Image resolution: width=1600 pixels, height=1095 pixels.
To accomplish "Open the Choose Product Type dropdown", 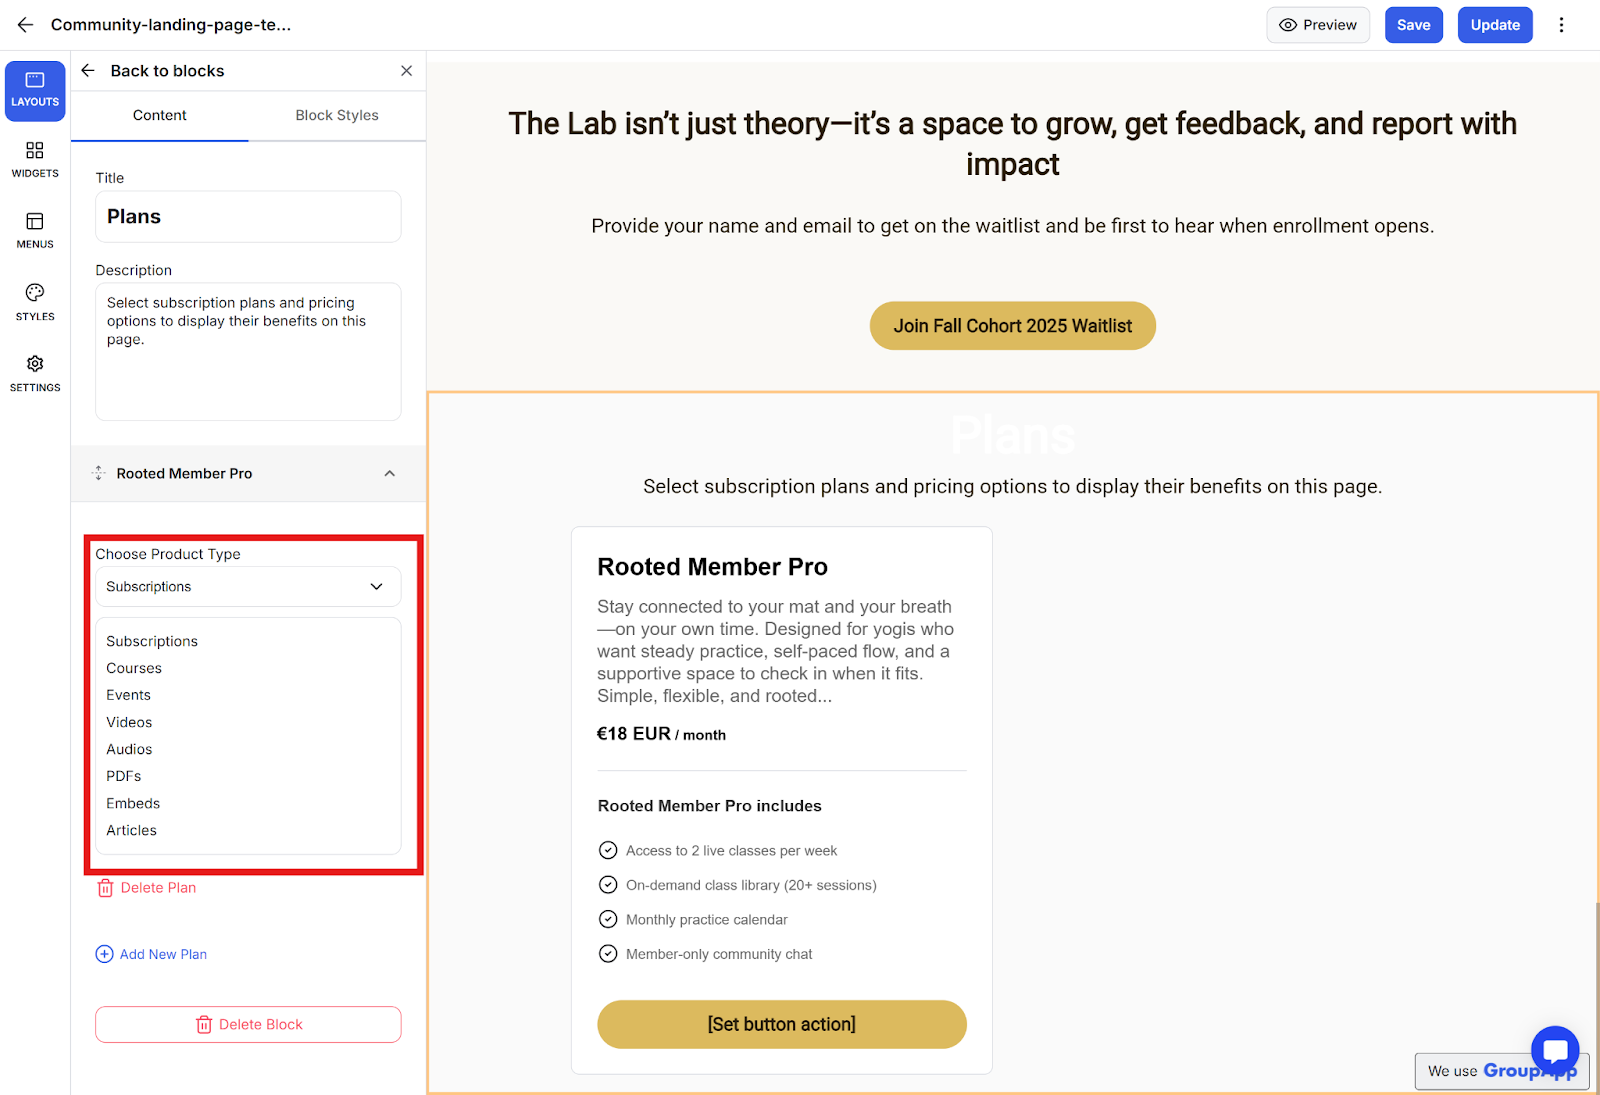I will pos(248,587).
